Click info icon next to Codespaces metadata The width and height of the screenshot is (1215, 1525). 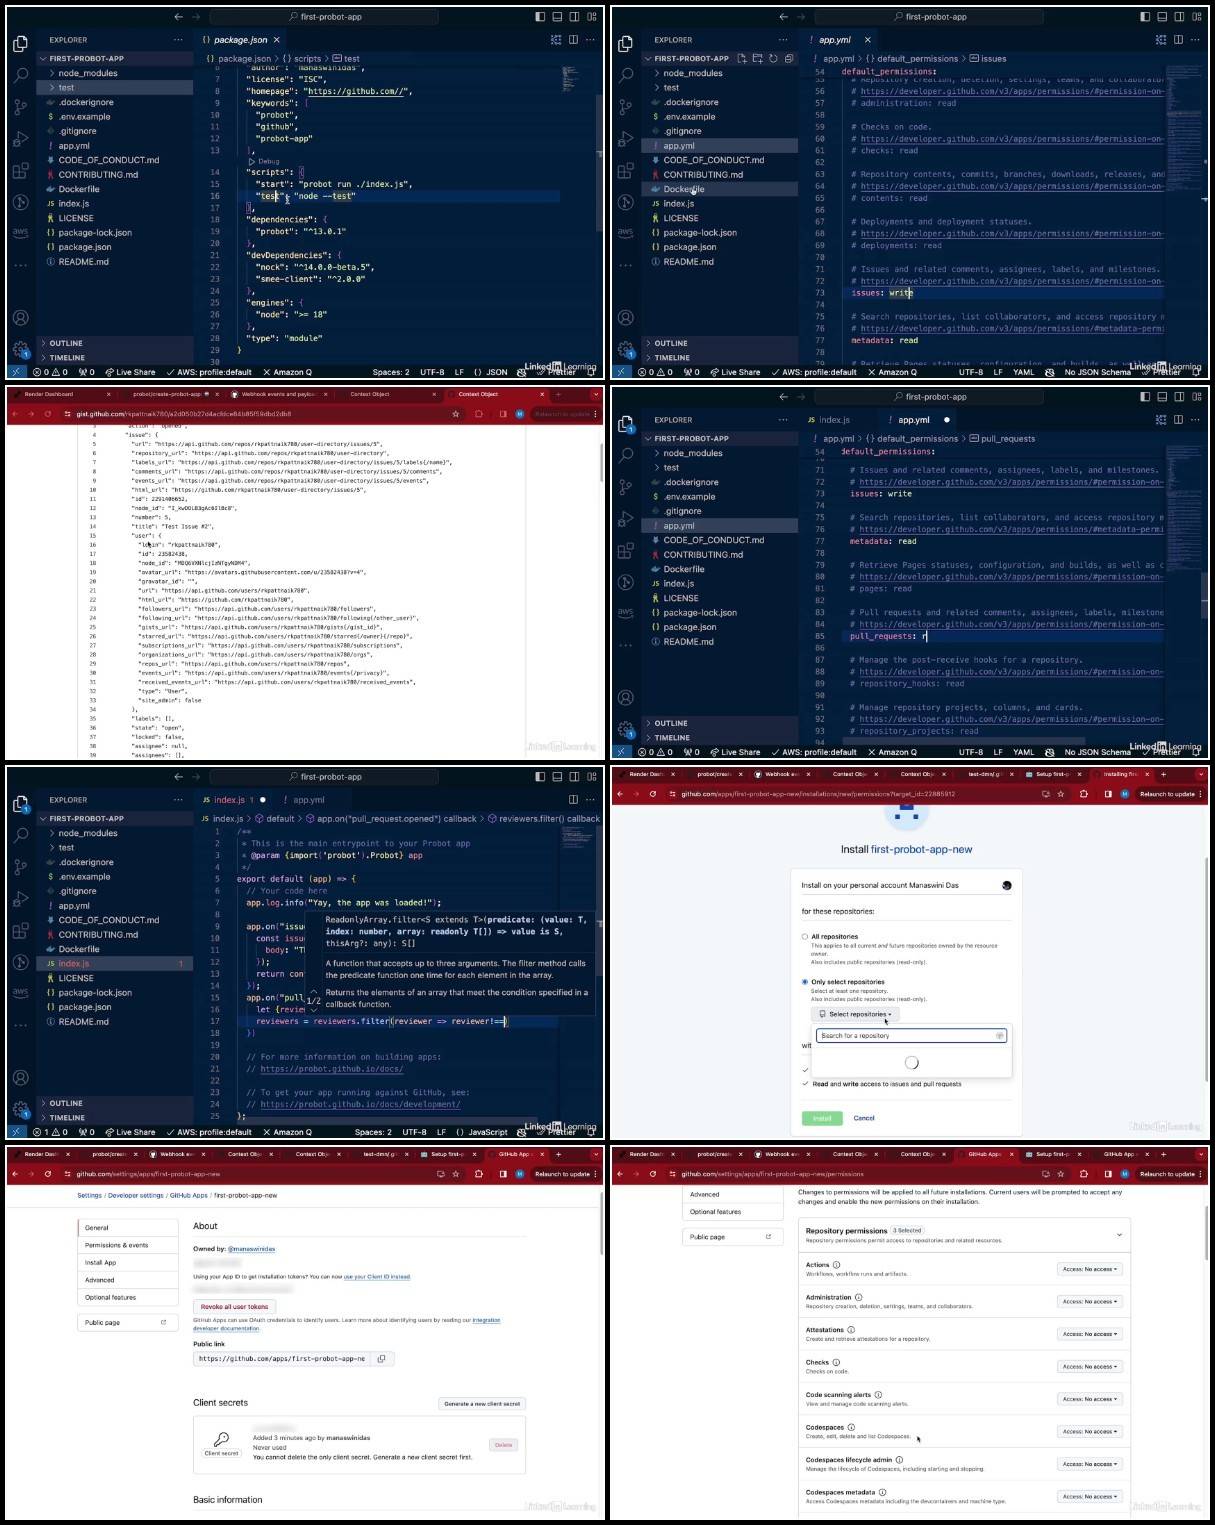pos(882,1492)
